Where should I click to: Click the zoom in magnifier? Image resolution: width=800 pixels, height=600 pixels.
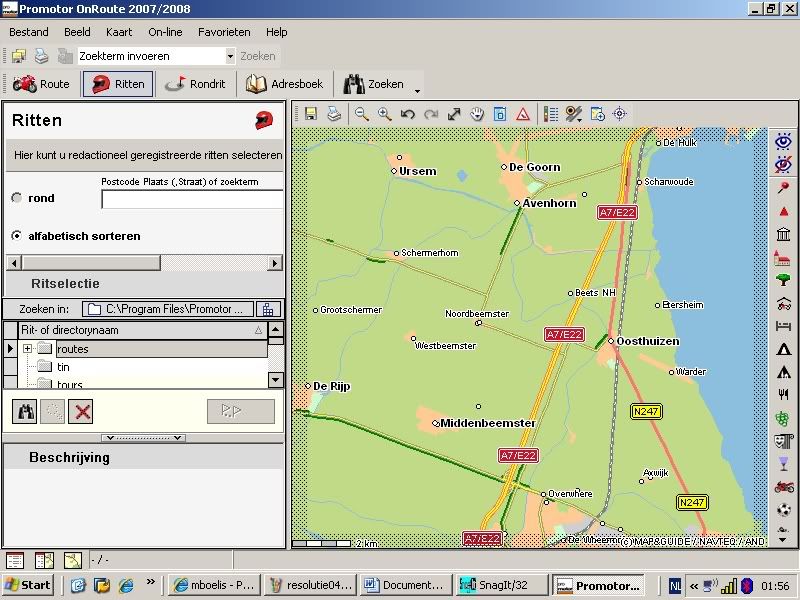tap(385, 114)
